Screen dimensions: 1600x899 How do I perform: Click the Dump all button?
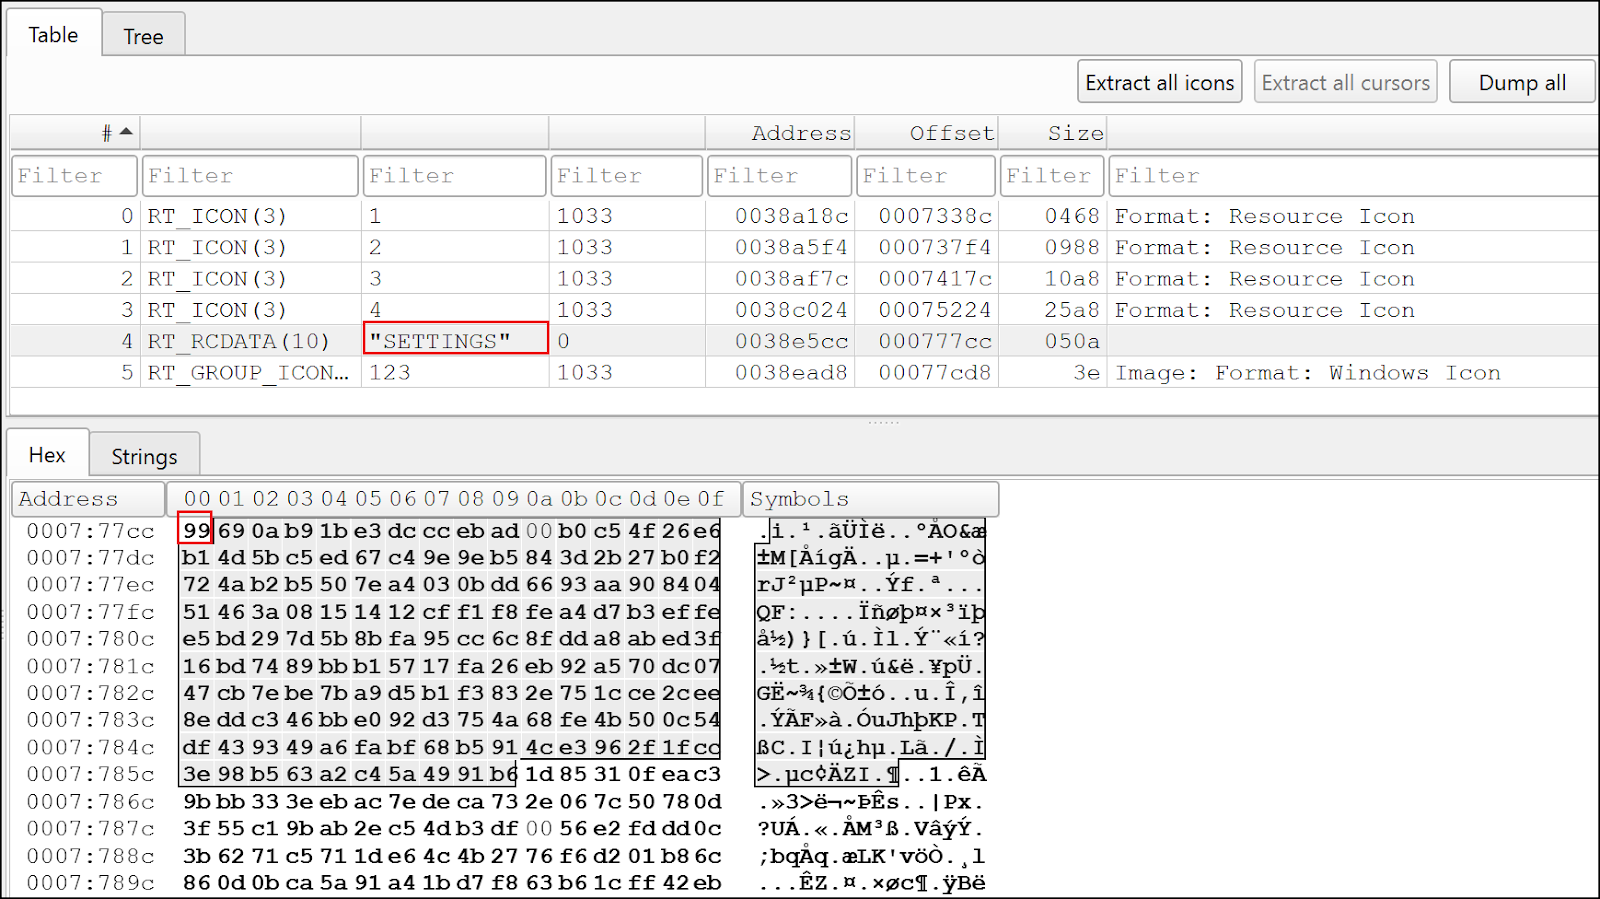(1522, 83)
